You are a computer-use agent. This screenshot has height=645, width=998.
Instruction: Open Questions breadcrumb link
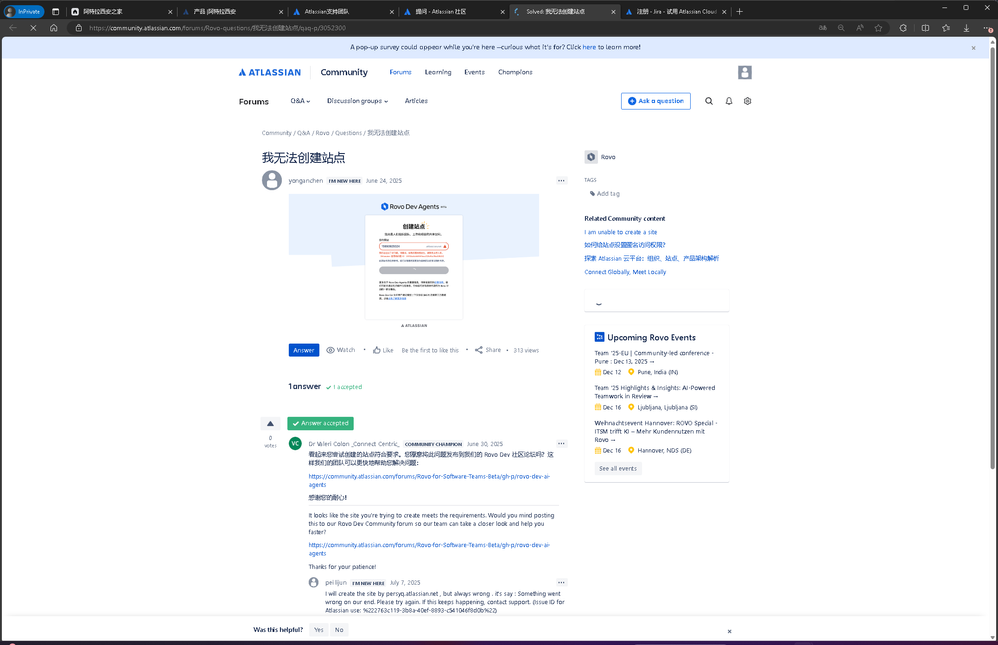tap(348, 133)
